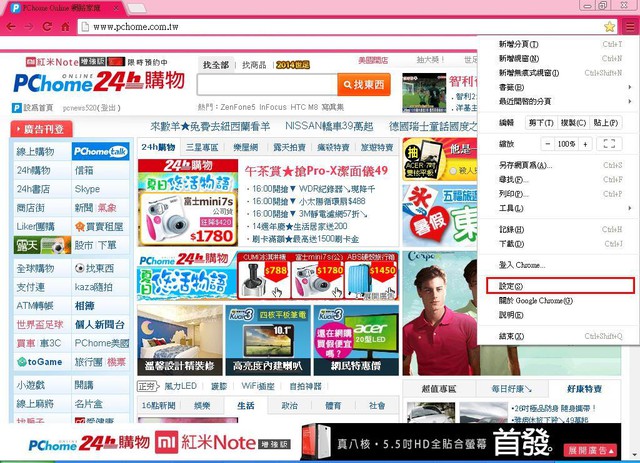Open the 生活 news tab
Image resolution: width=640 pixels, height=463 pixels.
pos(246,405)
